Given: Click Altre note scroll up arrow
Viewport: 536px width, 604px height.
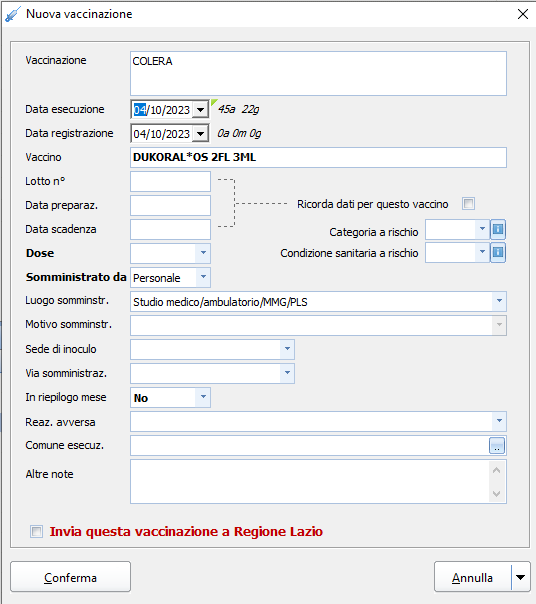Looking at the screenshot, I should click(496, 470).
